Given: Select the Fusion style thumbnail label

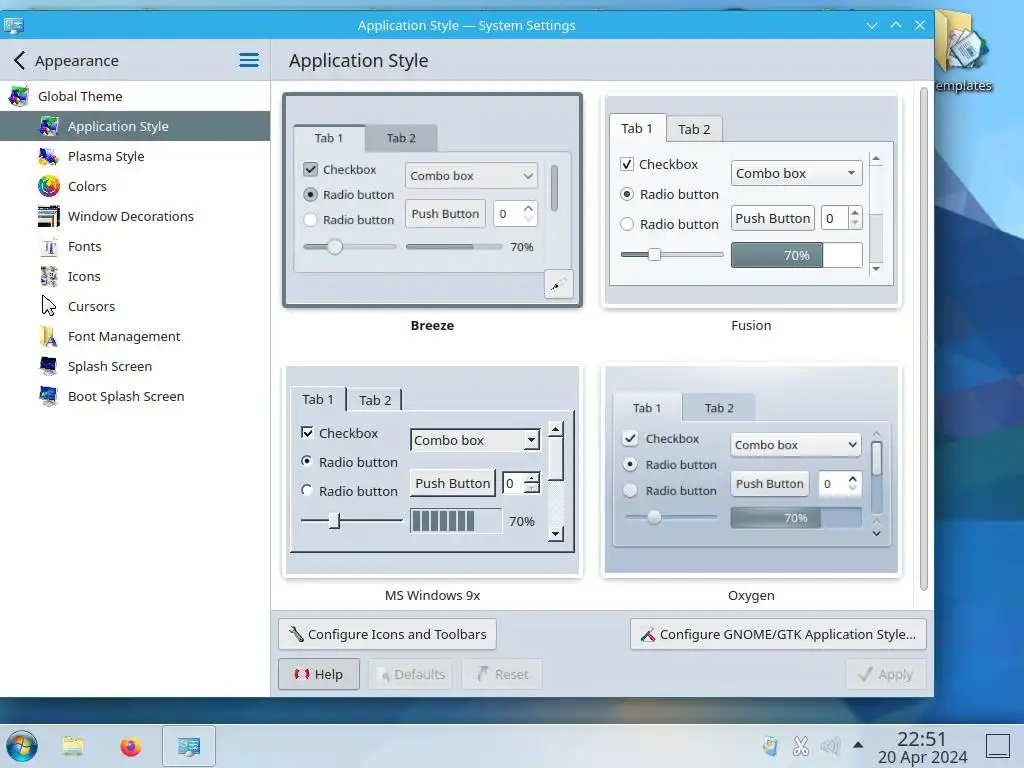Looking at the screenshot, I should (751, 325).
